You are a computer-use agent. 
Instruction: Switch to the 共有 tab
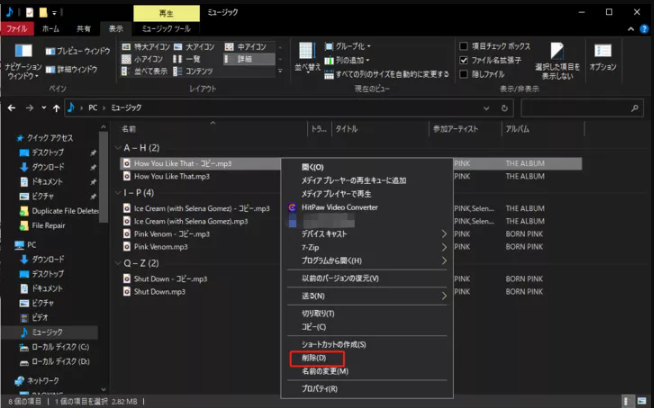pyautogui.click(x=83, y=28)
